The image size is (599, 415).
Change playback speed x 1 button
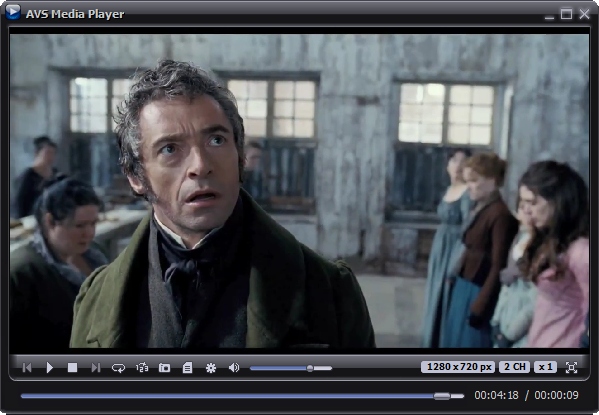(x=546, y=367)
